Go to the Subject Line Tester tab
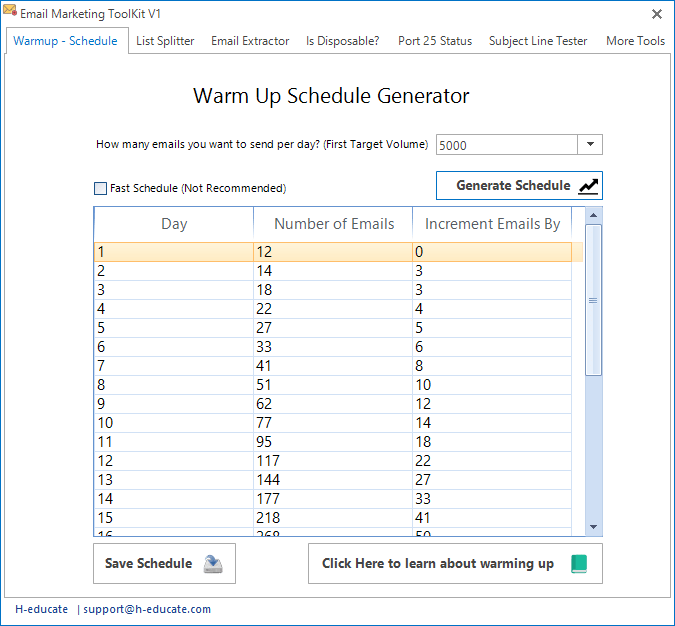 pos(538,41)
